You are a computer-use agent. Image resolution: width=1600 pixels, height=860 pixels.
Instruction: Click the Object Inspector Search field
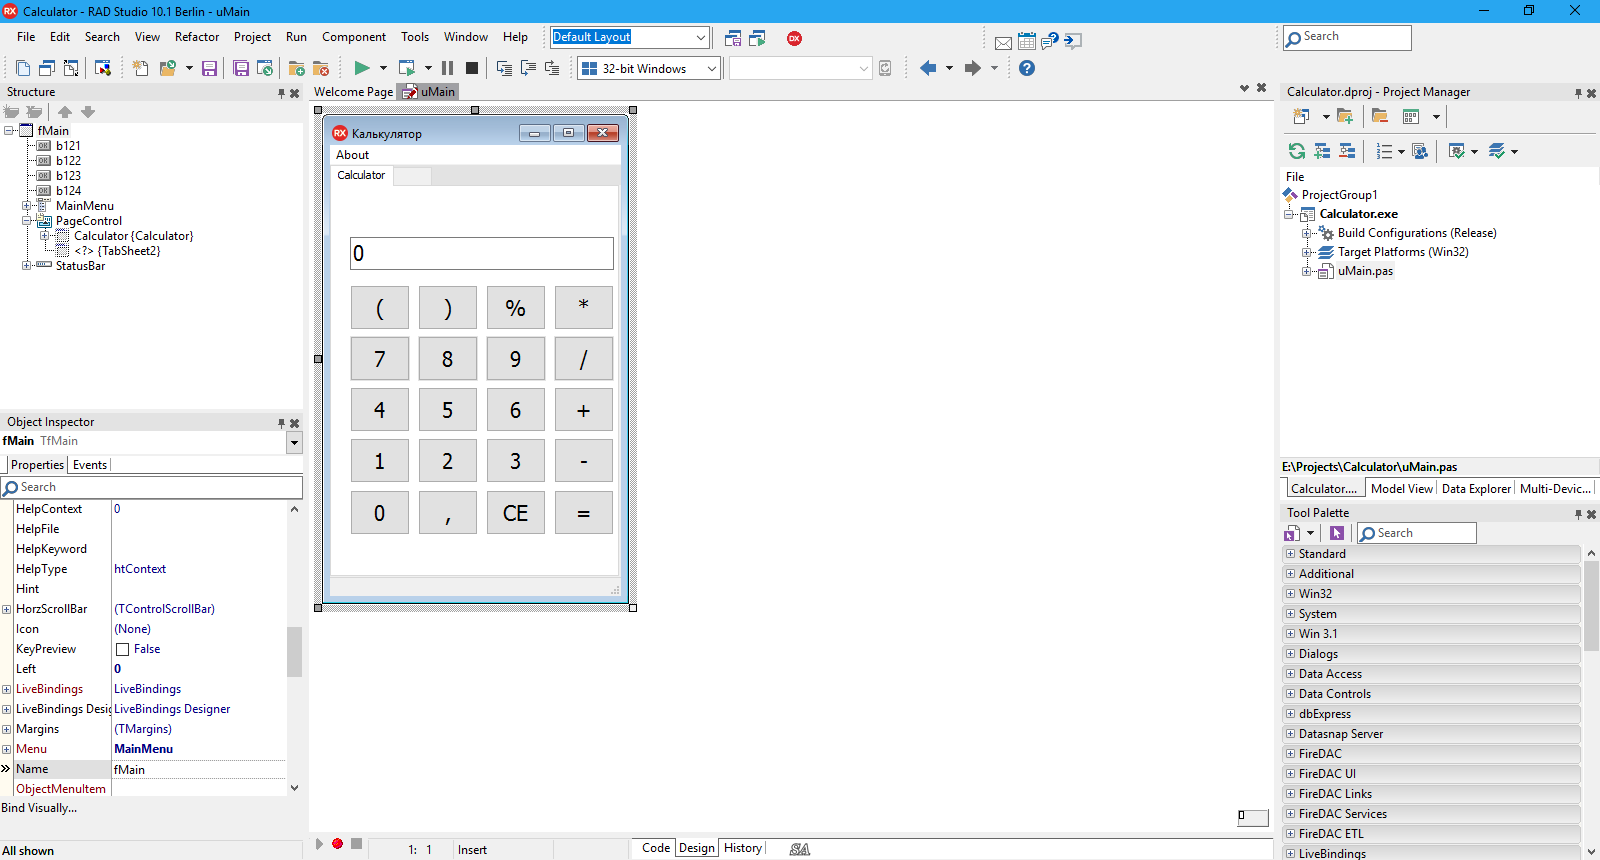click(152, 487)
